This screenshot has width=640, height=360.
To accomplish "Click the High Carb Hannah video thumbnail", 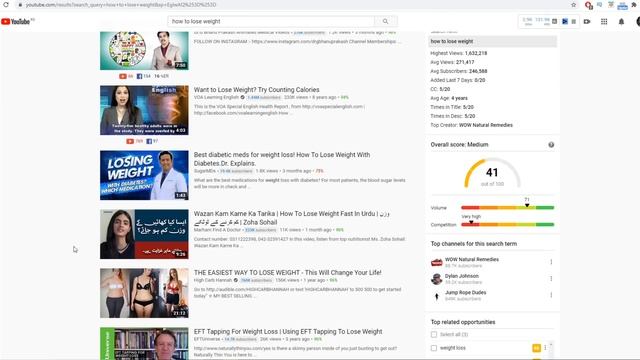I will (144, 293).
